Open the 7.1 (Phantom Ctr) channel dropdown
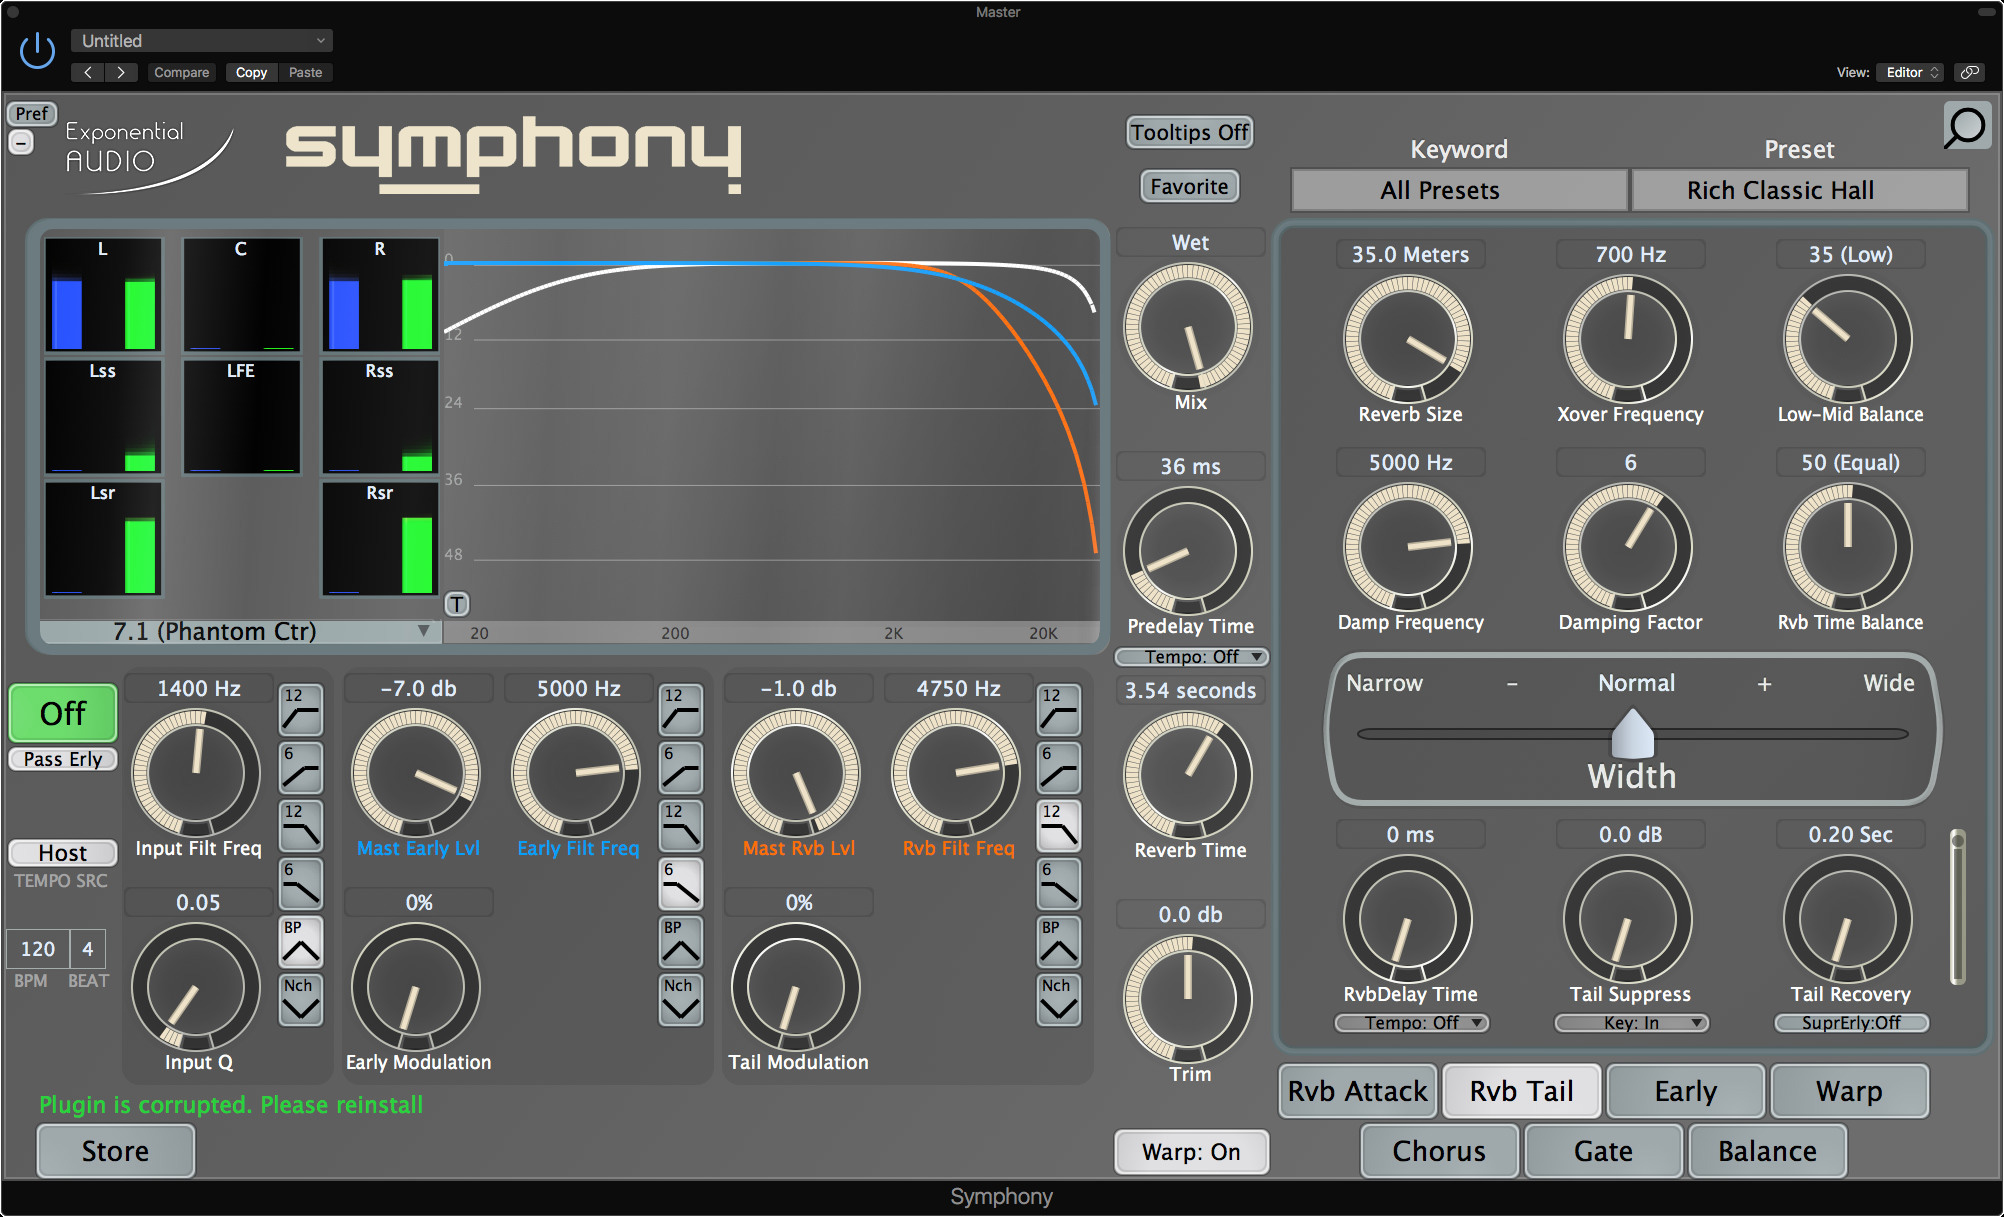The image size is (2004, 1217). 240,632
